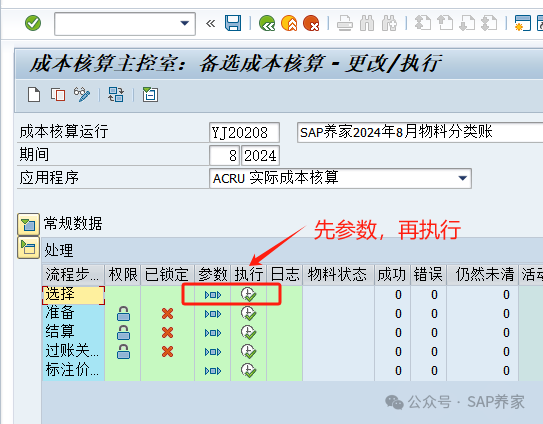Select the 结算 flow step row
This screenshot has width=543, height=424.
pos(73,333)
